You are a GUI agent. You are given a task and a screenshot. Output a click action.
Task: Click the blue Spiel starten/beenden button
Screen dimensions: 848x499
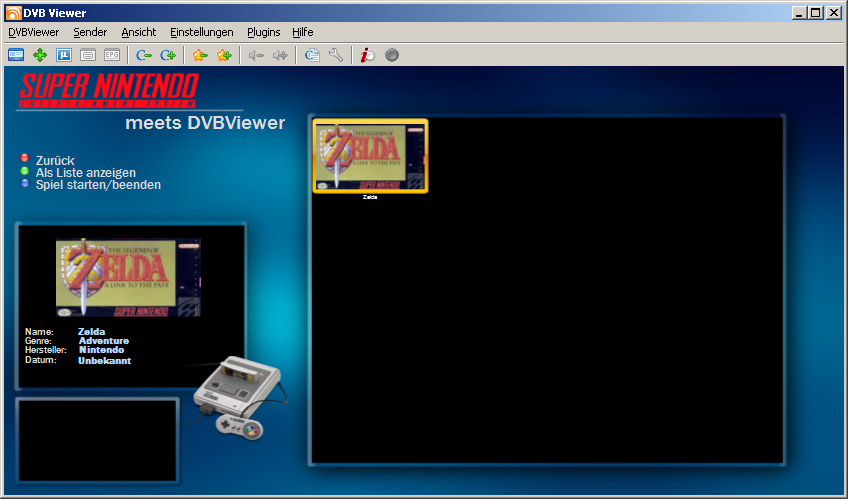[24, 183]
